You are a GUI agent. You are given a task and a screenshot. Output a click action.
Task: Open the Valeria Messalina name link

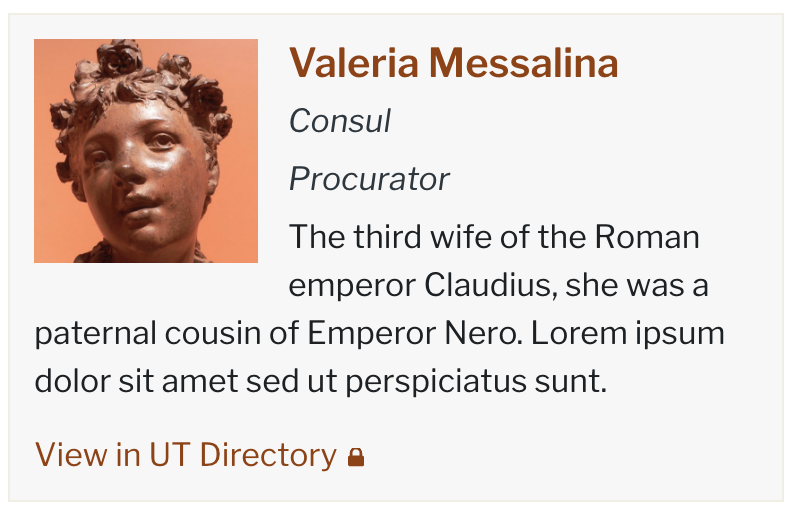[453, 64]
